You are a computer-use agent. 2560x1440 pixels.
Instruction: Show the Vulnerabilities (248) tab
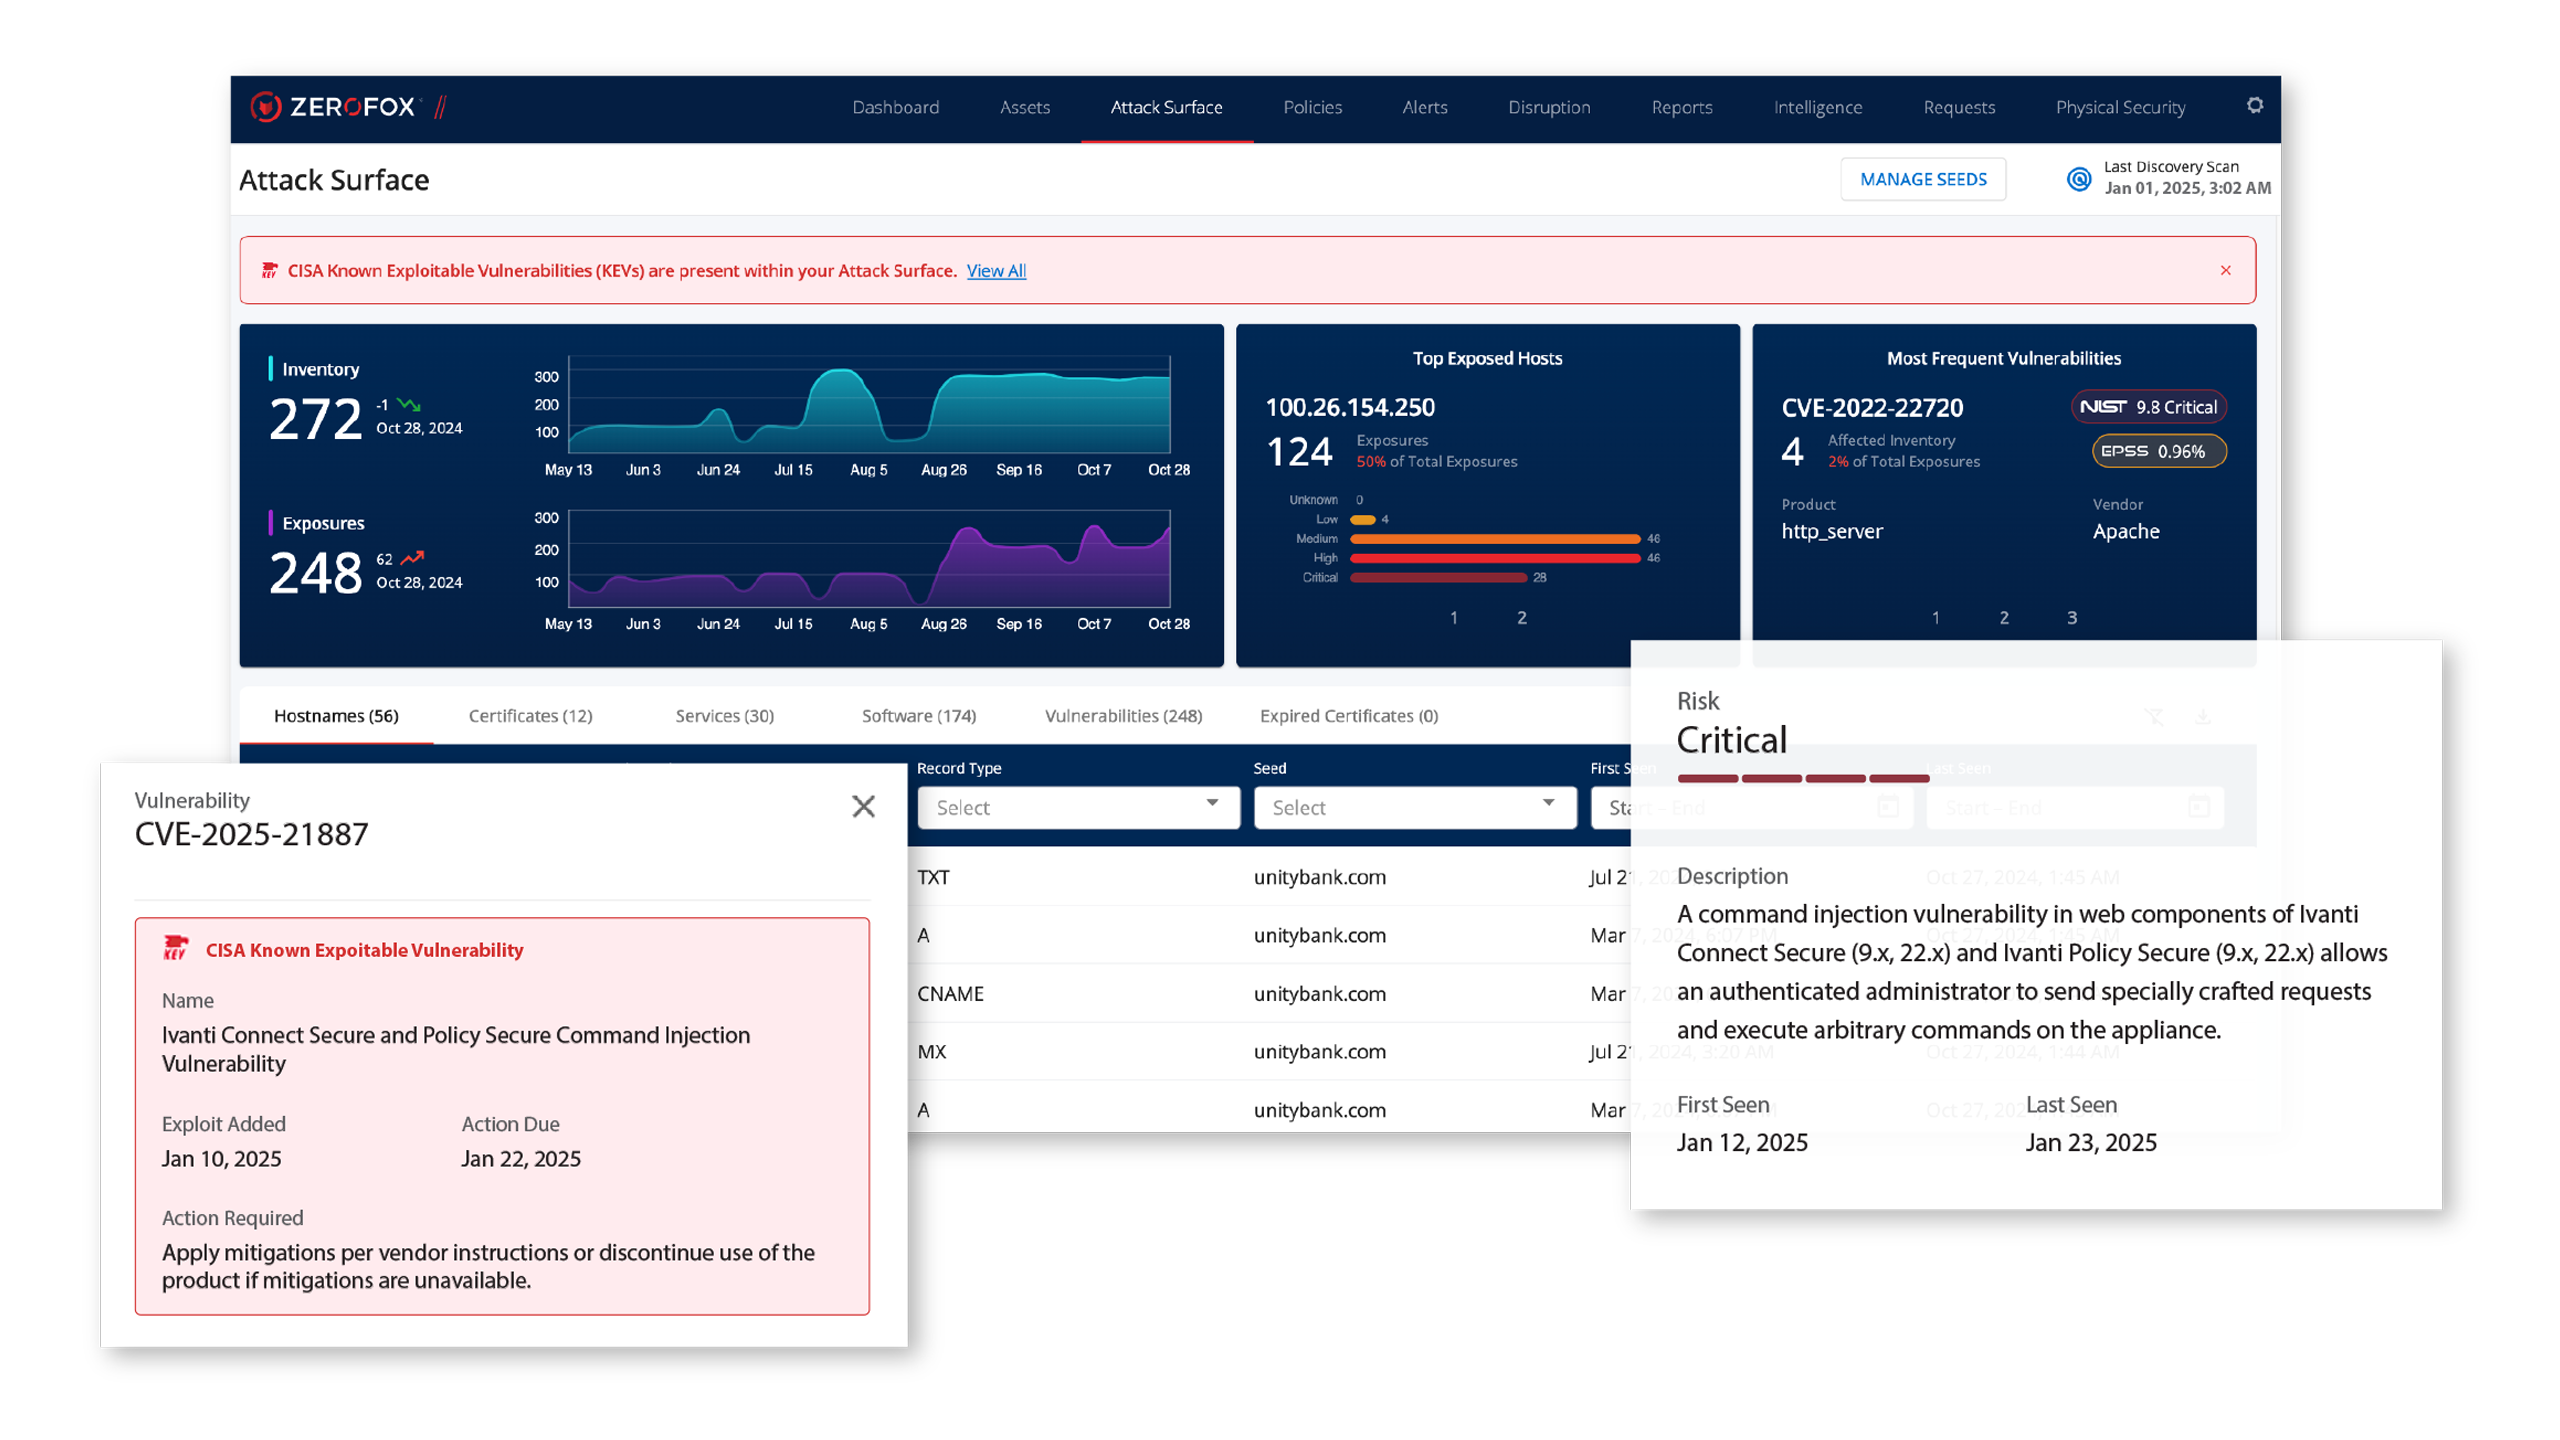[1123, 715]
